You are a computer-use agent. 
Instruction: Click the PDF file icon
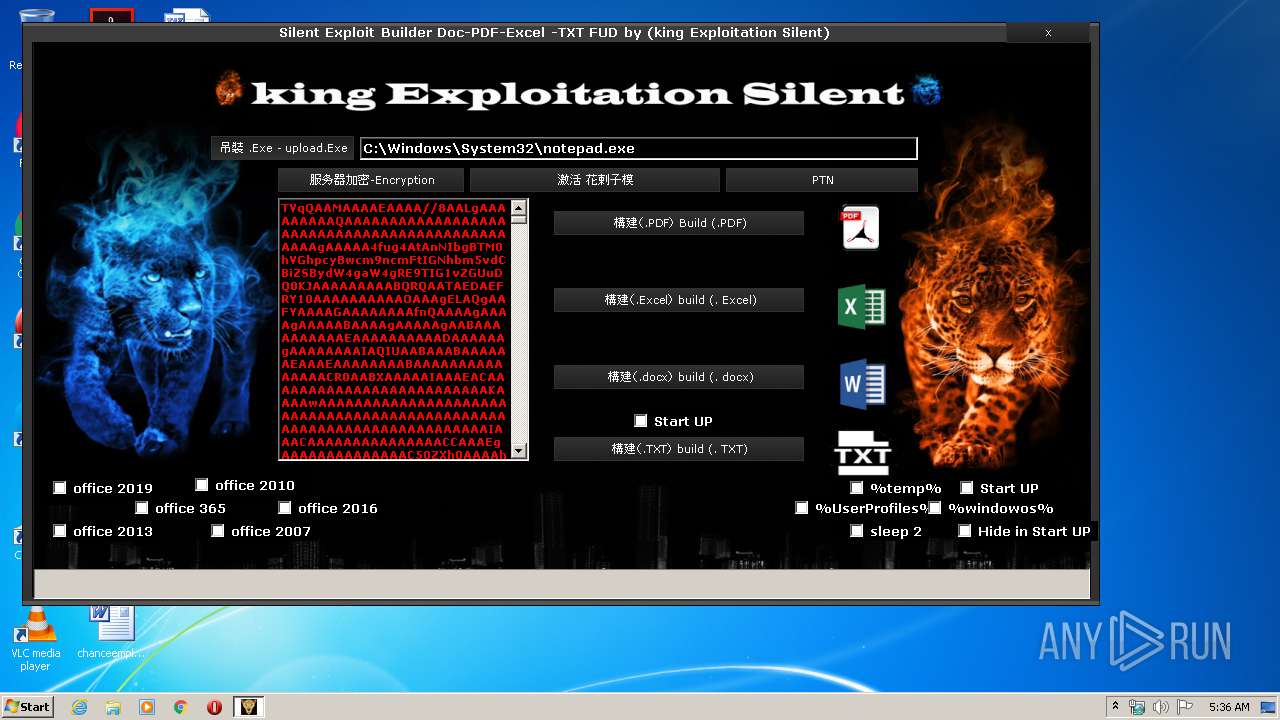point(860,227)
